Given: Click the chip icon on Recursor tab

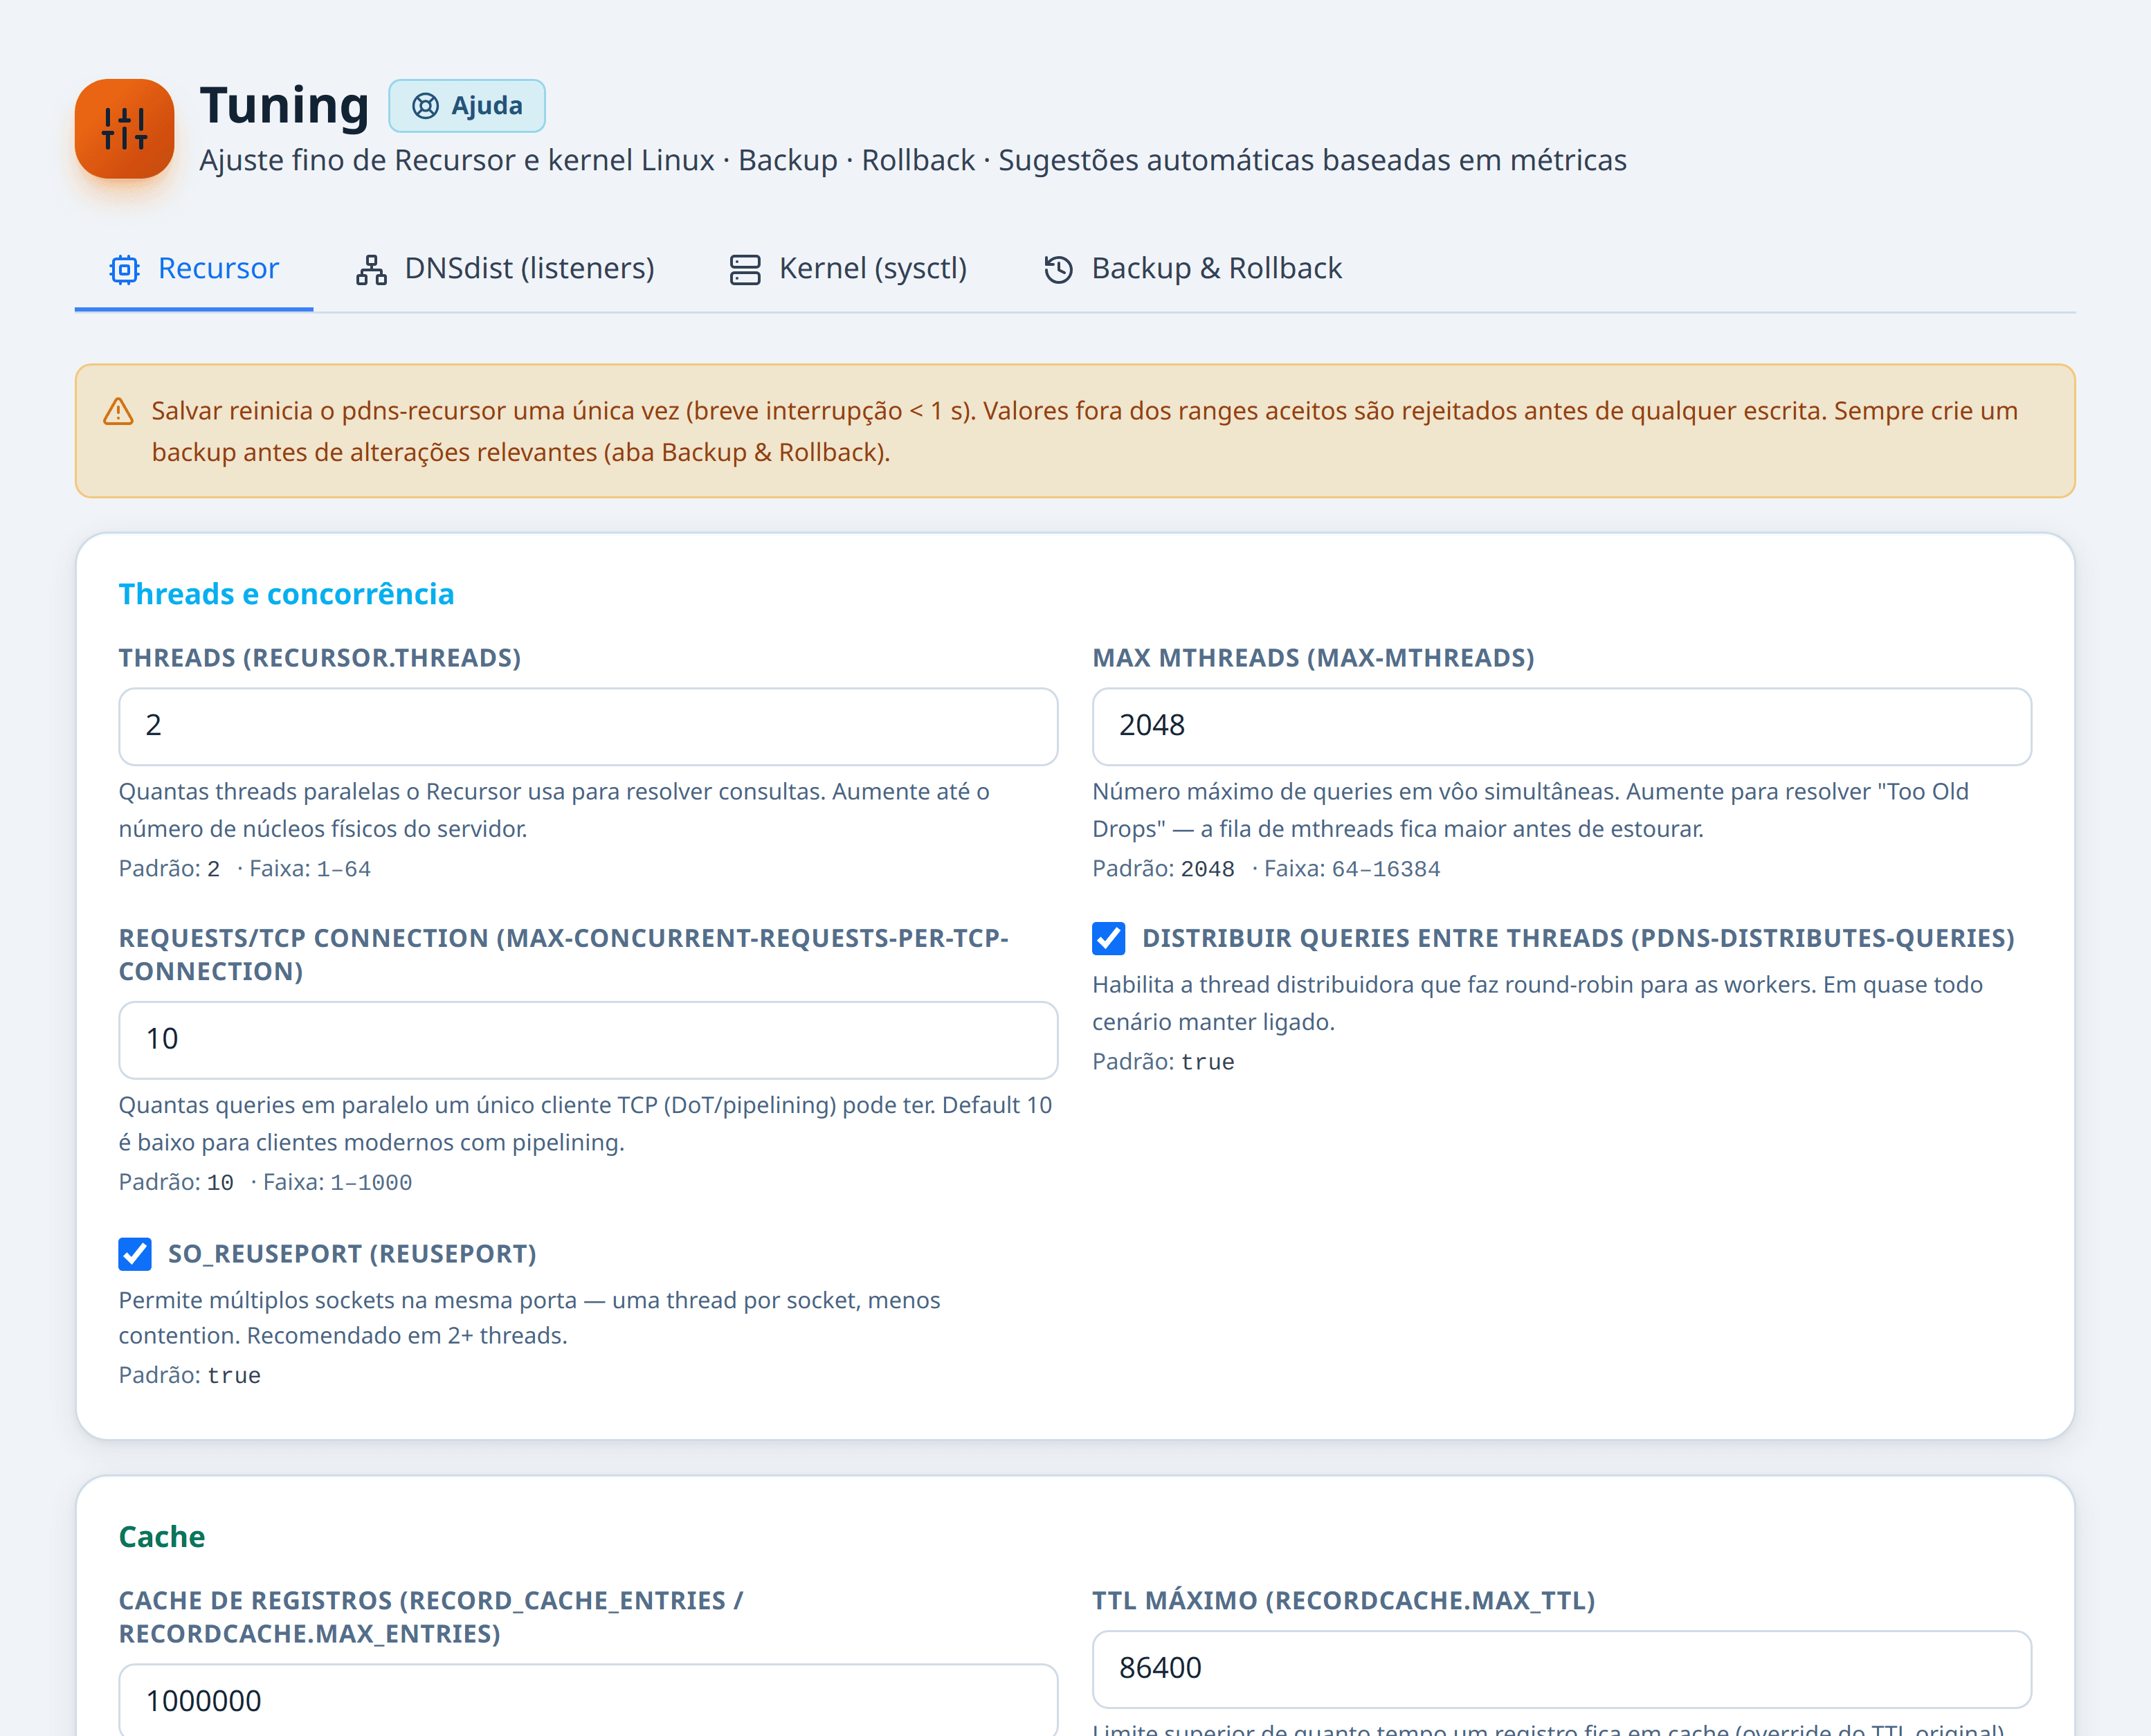Looking at the screenshot, I should click(125, 269).
